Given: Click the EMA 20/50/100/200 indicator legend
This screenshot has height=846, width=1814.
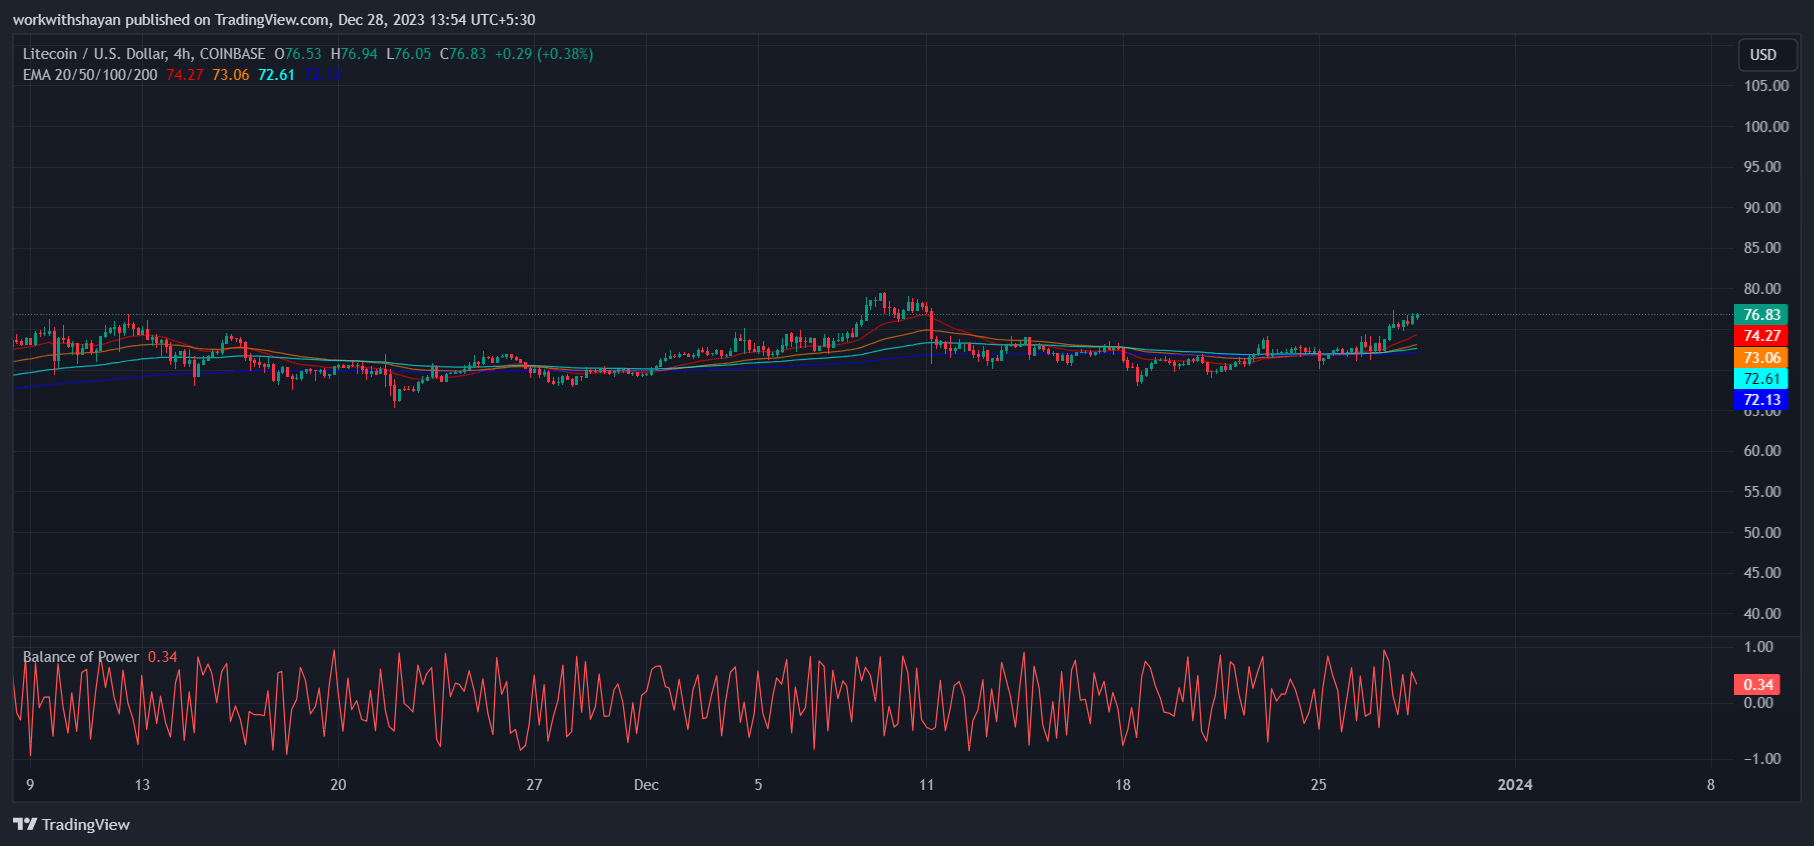Looking at the screenshot, I should tap(90, 75).
